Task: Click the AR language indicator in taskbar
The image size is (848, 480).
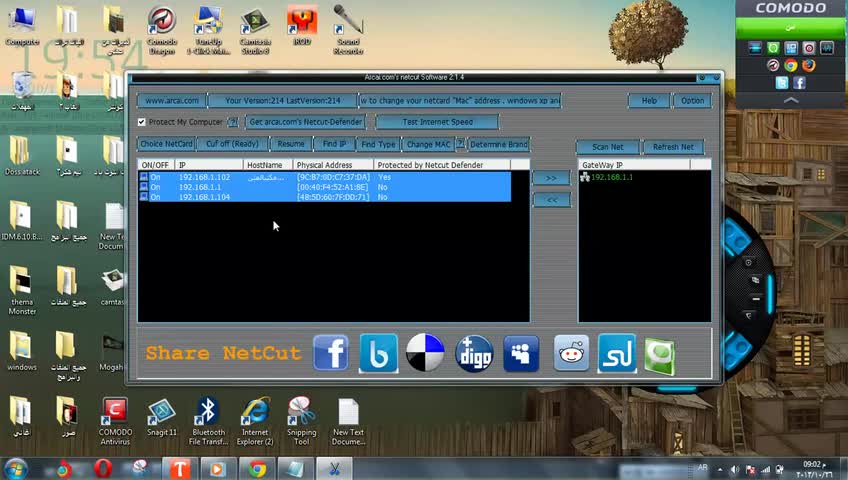Action: (703, 467)
